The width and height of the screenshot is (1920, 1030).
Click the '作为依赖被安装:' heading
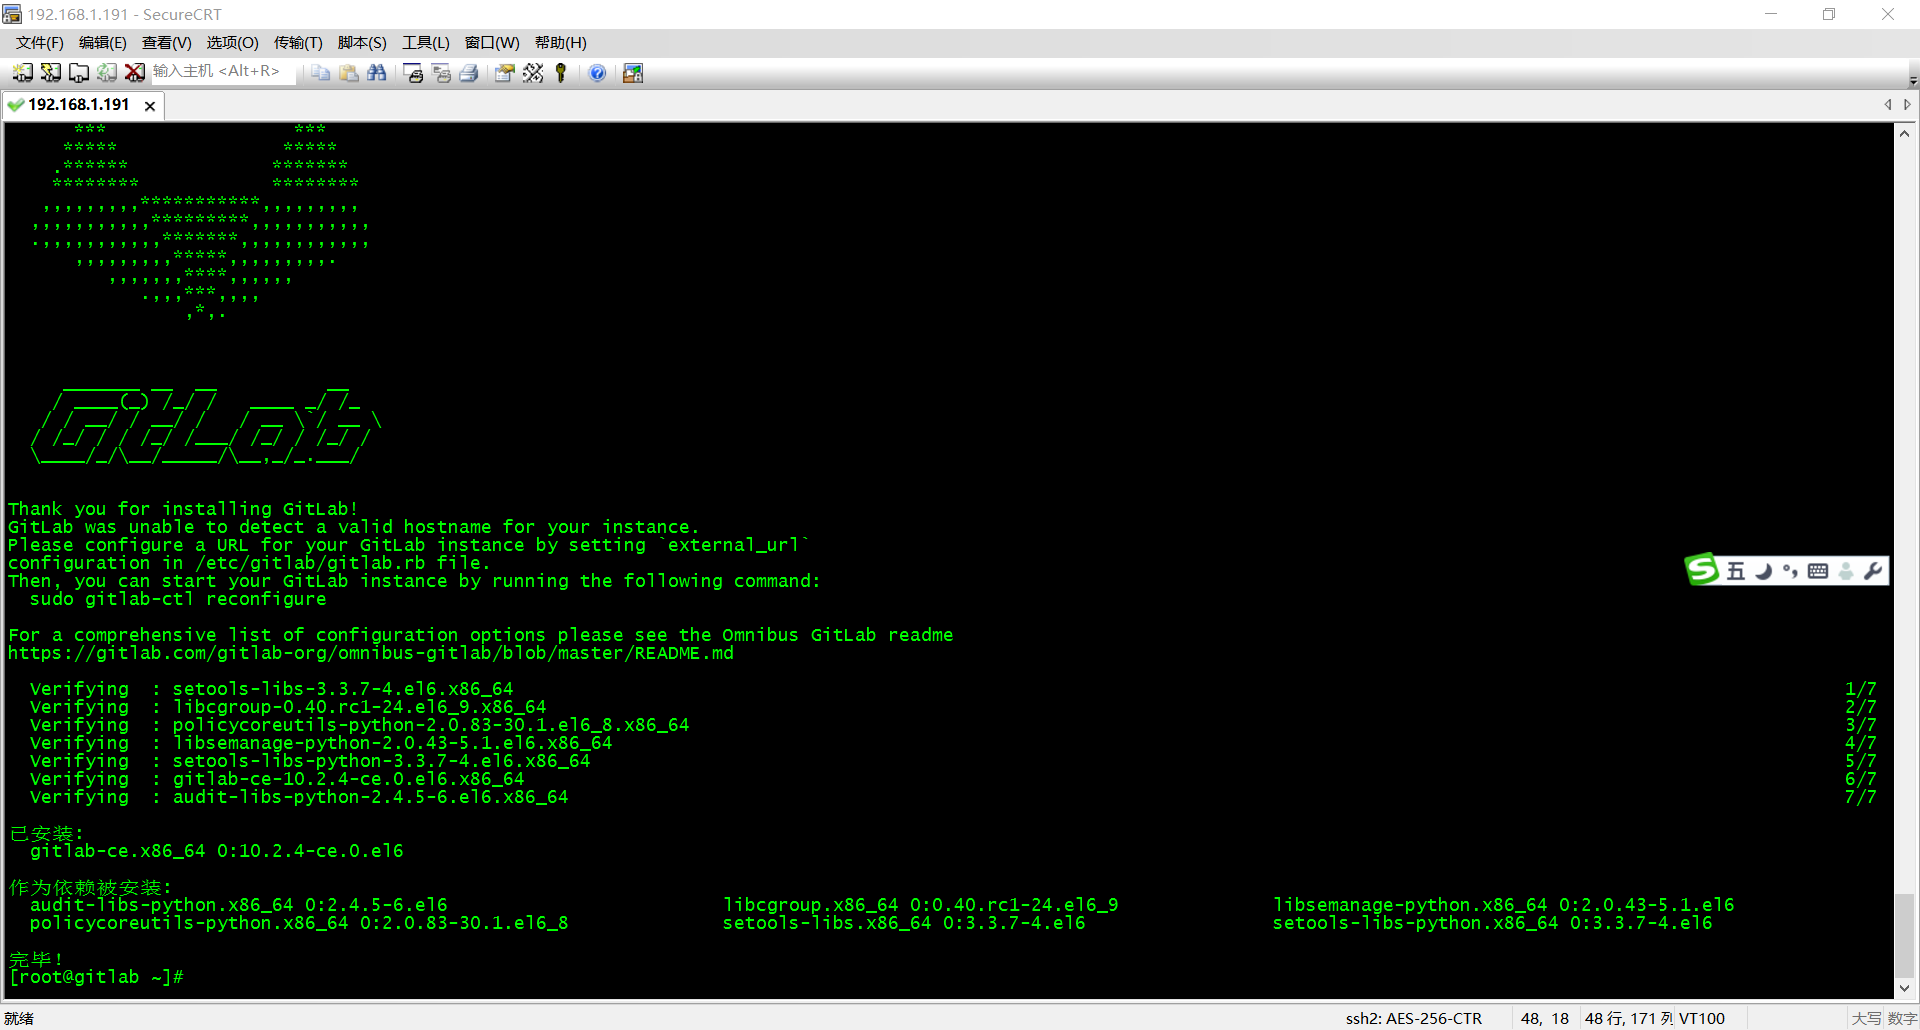(90, 888)
